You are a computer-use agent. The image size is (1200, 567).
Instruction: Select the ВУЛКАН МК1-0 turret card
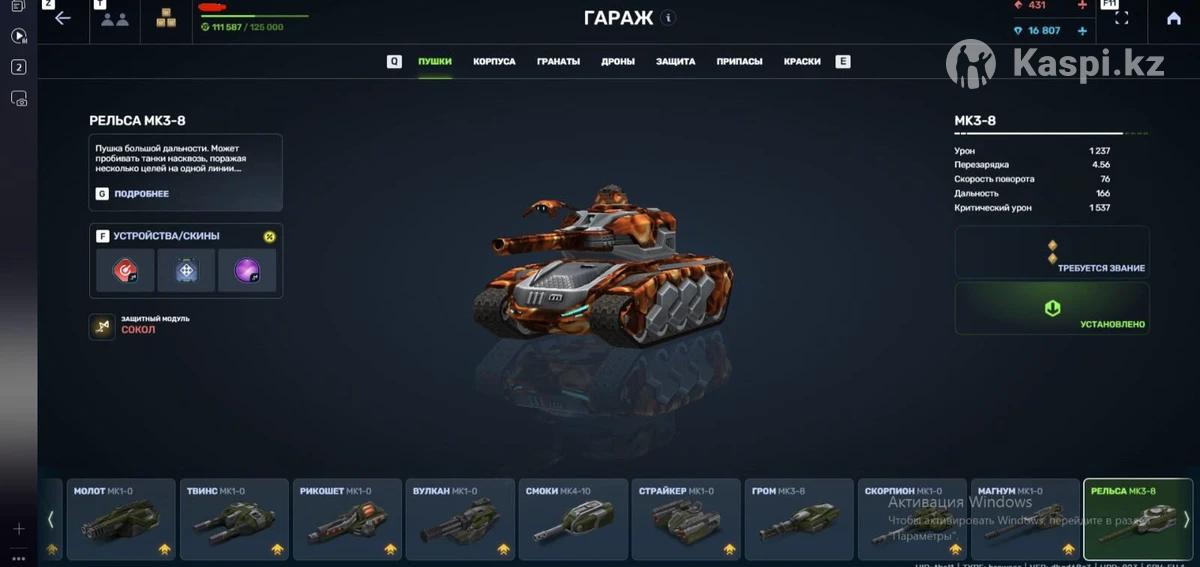[460, 519]
